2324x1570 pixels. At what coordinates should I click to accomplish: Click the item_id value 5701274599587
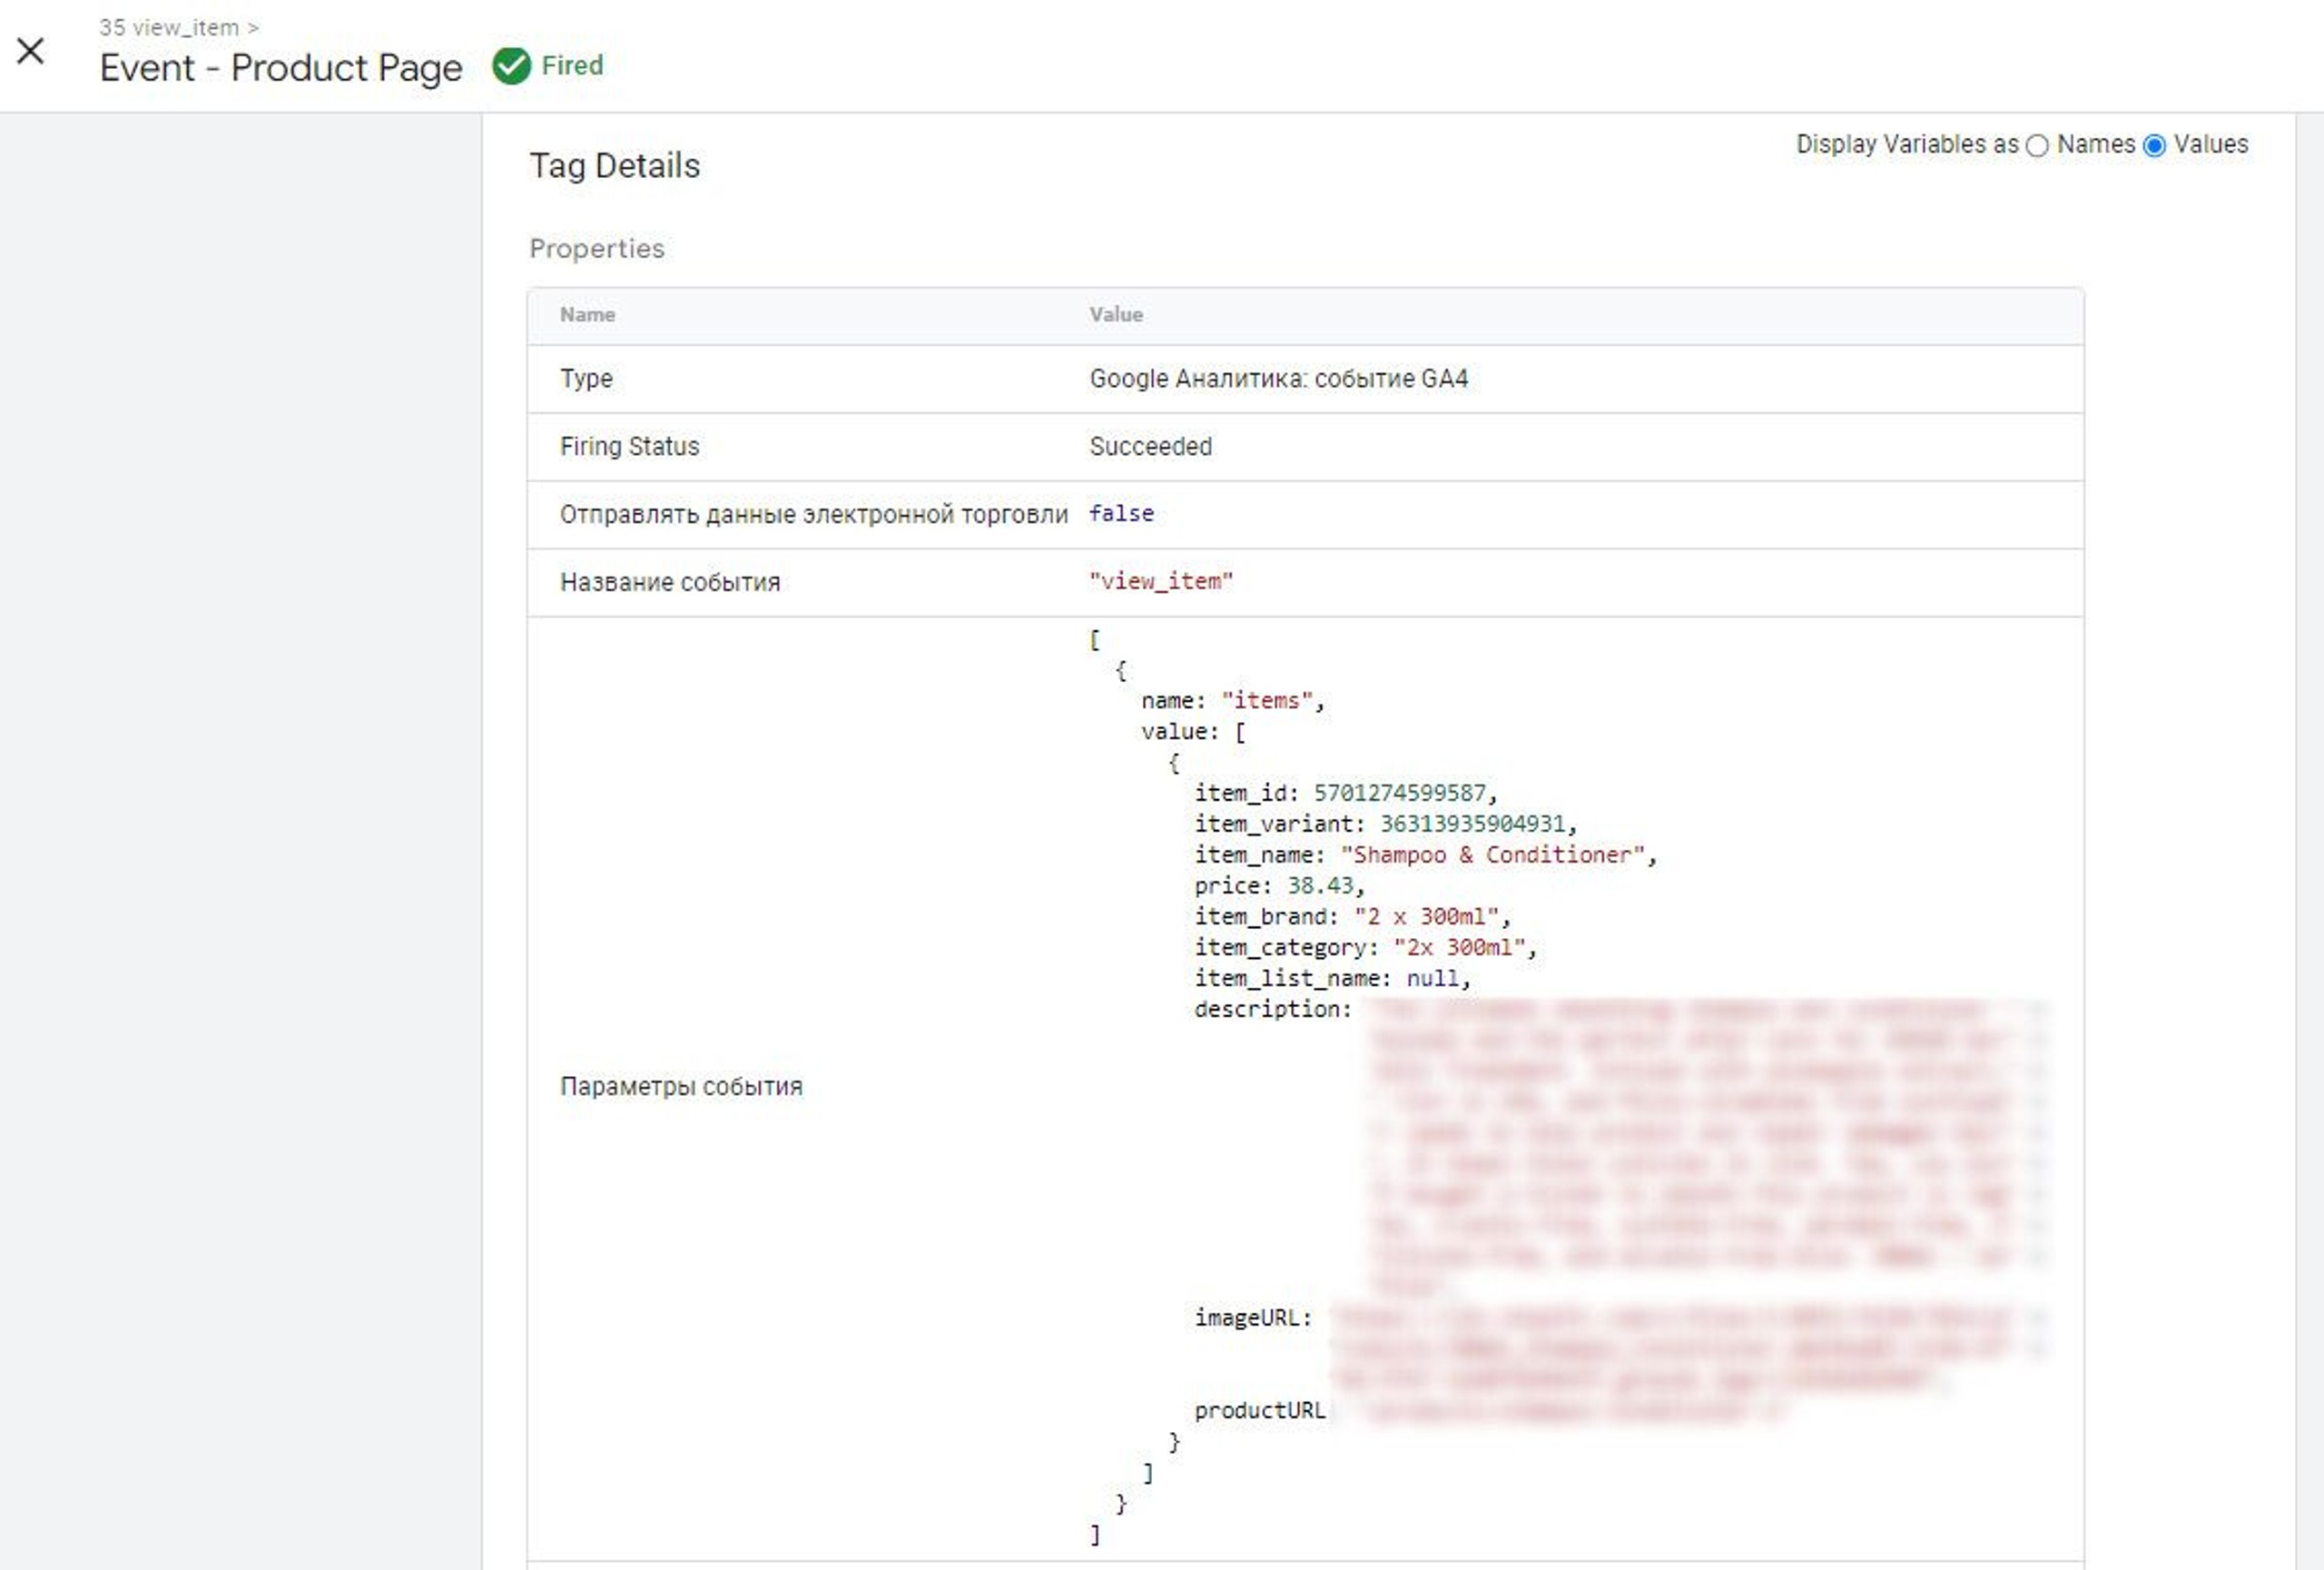(1399, 793)
